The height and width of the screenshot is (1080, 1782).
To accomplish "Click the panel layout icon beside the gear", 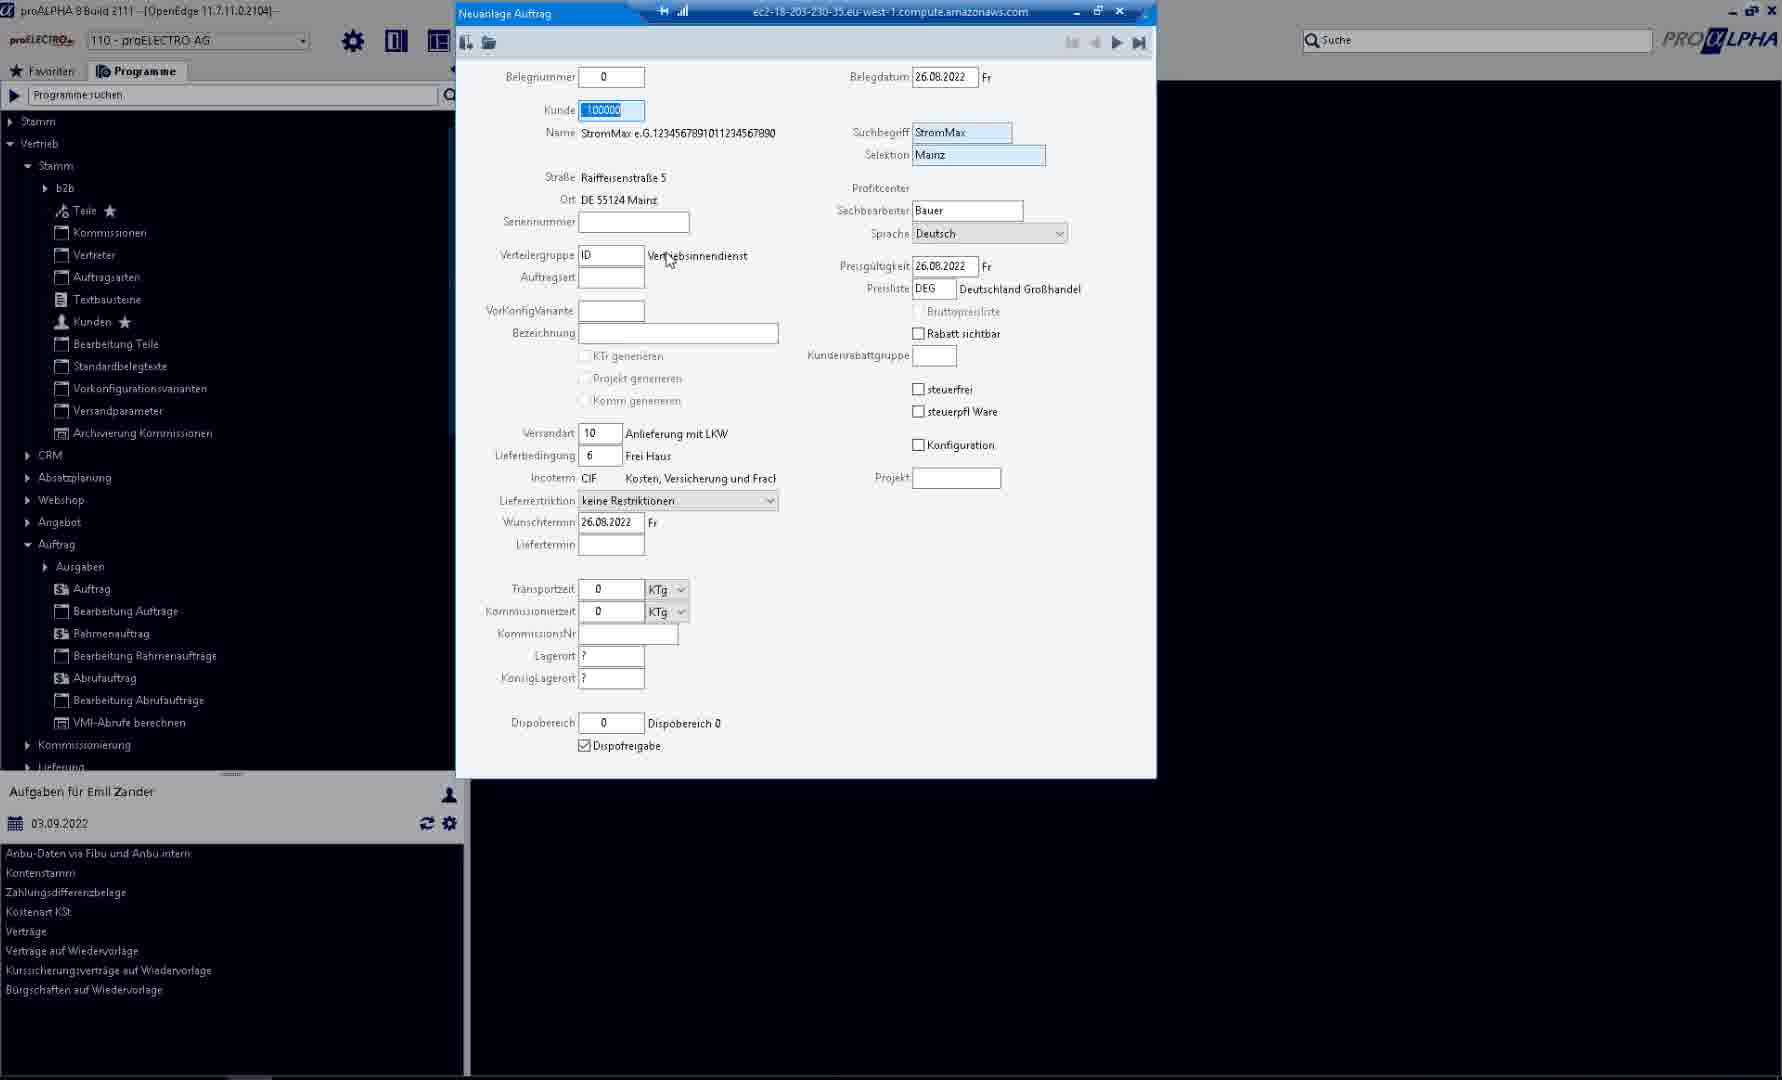I will (x=396, y=41).
